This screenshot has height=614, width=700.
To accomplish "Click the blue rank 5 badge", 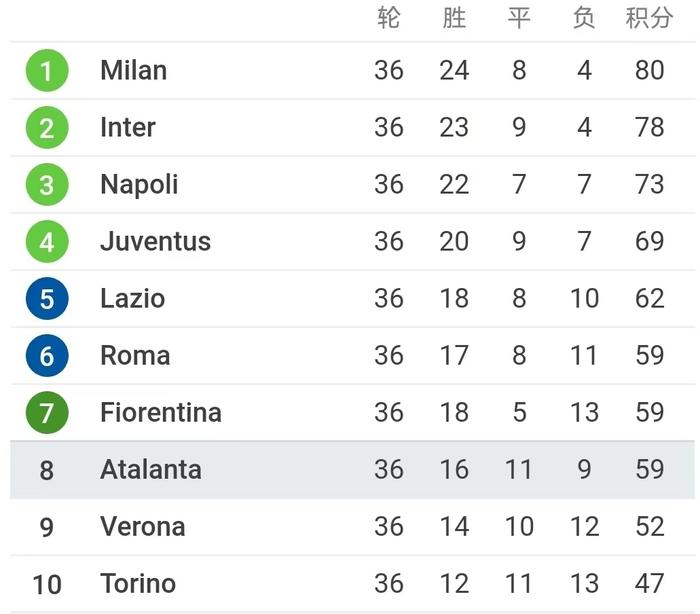I will pyautogui.click(x=47, y=299).
